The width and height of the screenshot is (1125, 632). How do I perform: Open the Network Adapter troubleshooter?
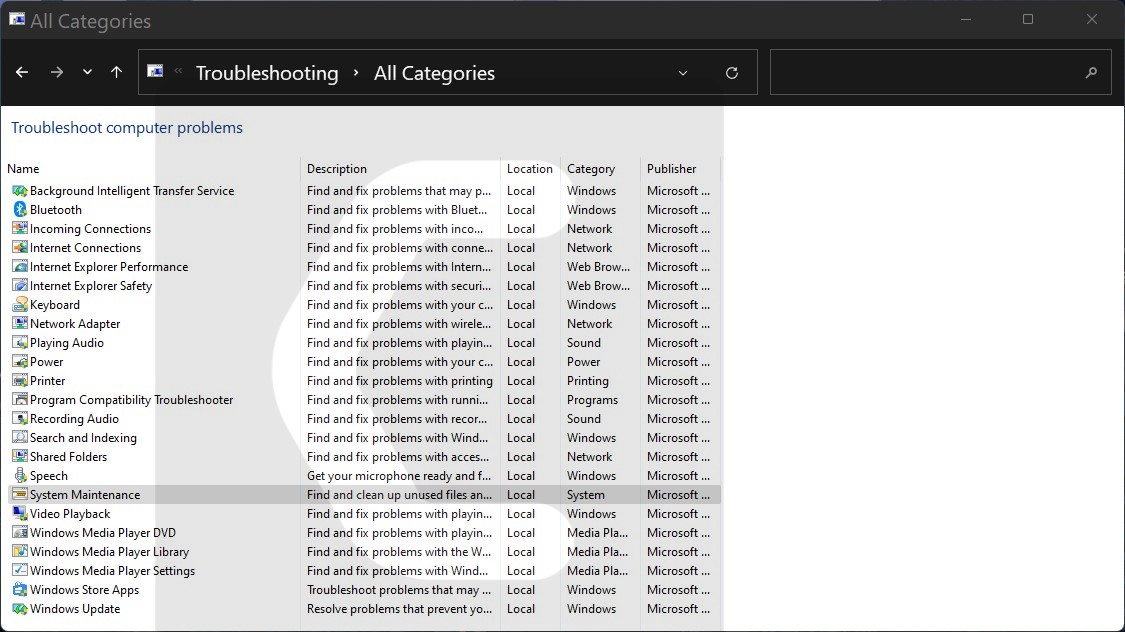tap(75, 324)
